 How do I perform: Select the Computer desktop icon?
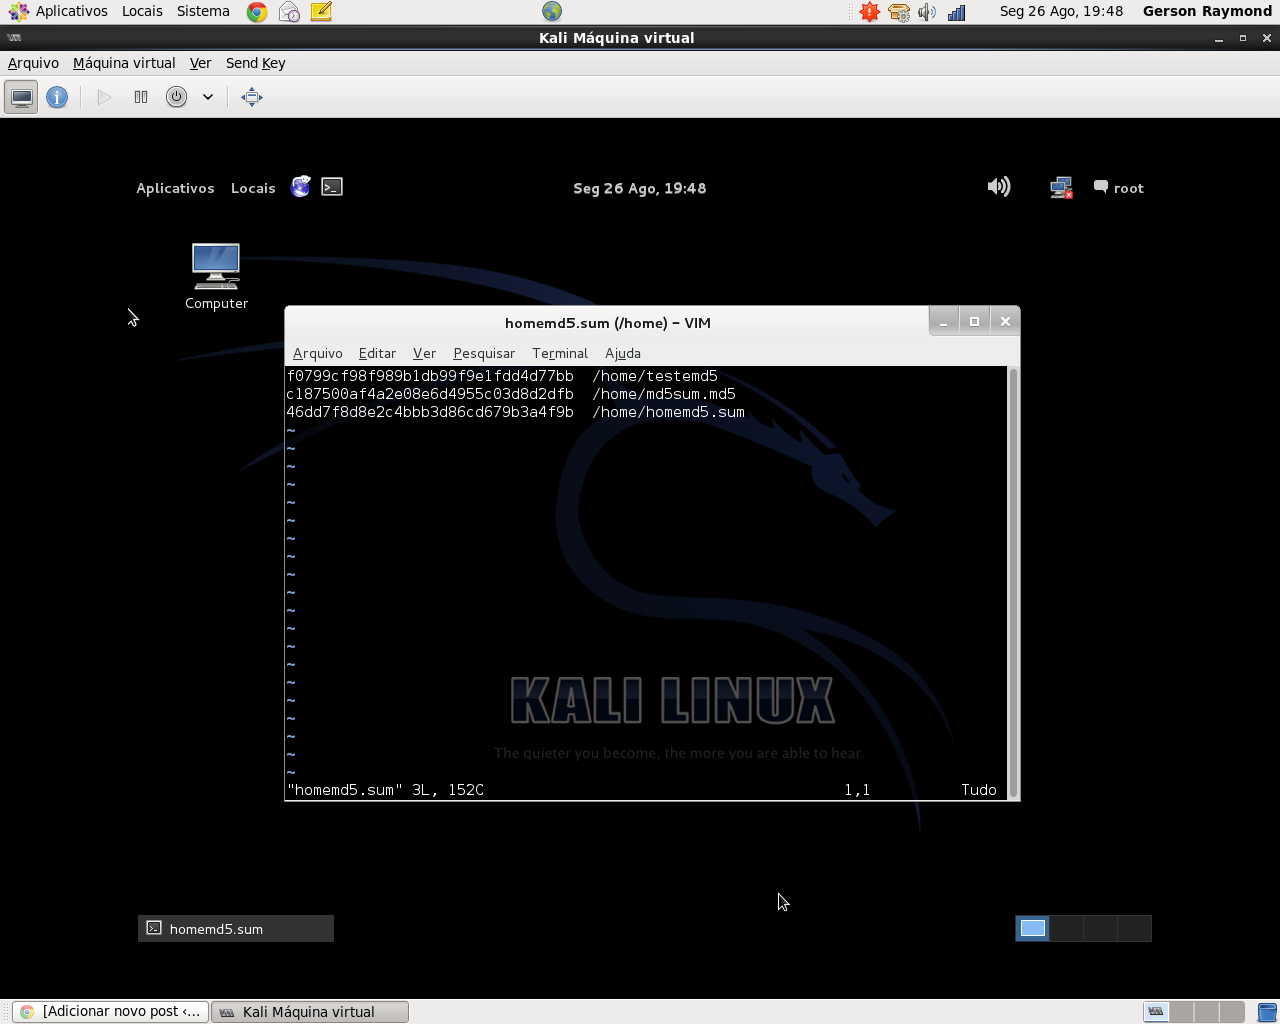(216, 276)
